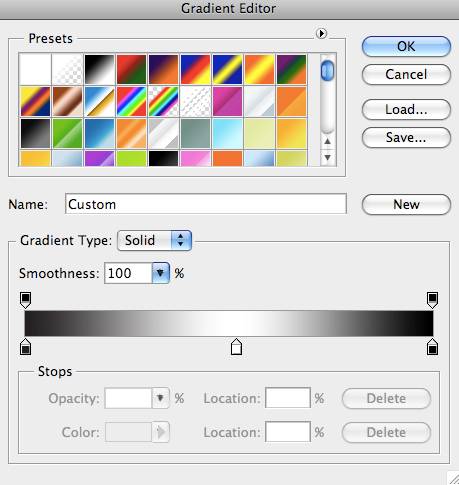Image resolution: width=459 pixels, height=485 pixels.
Task: Click the Cancel button
Action: 406,74
